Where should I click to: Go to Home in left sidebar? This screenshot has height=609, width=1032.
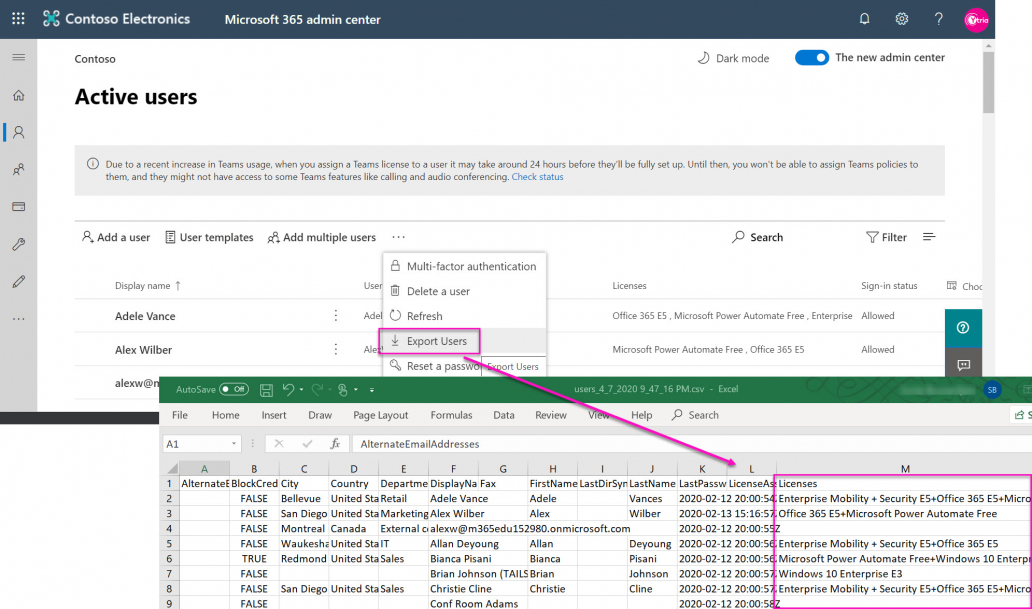[18, 95]
